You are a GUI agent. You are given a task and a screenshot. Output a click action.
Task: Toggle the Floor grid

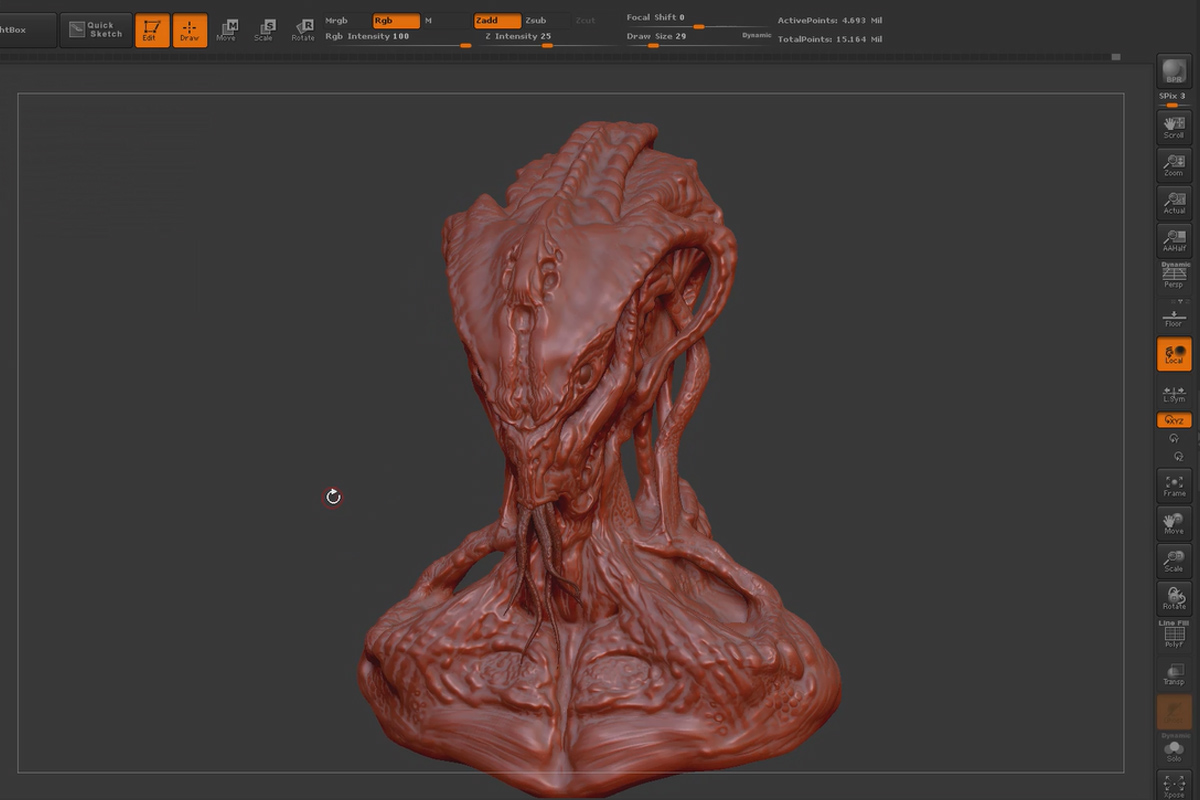pyautogui.click(x=1174, y=318)
